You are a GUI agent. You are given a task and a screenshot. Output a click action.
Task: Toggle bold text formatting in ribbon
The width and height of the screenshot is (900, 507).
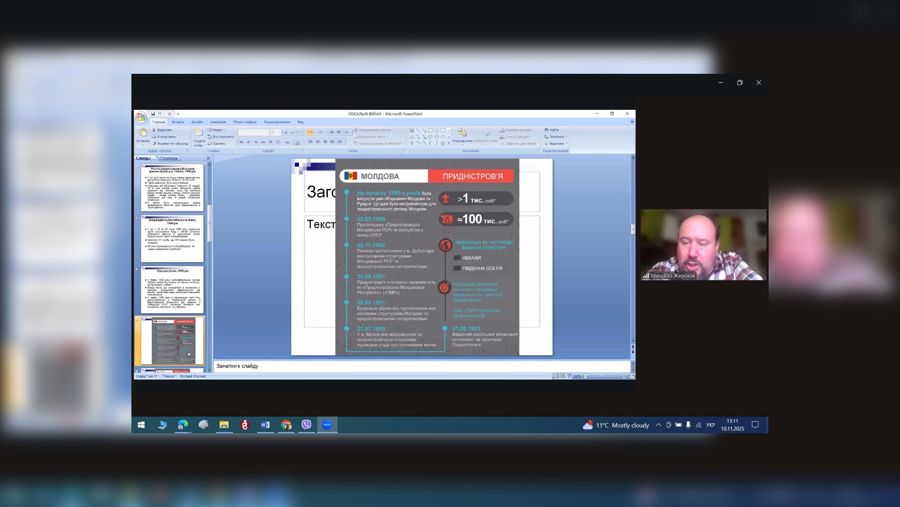(241, 142)
